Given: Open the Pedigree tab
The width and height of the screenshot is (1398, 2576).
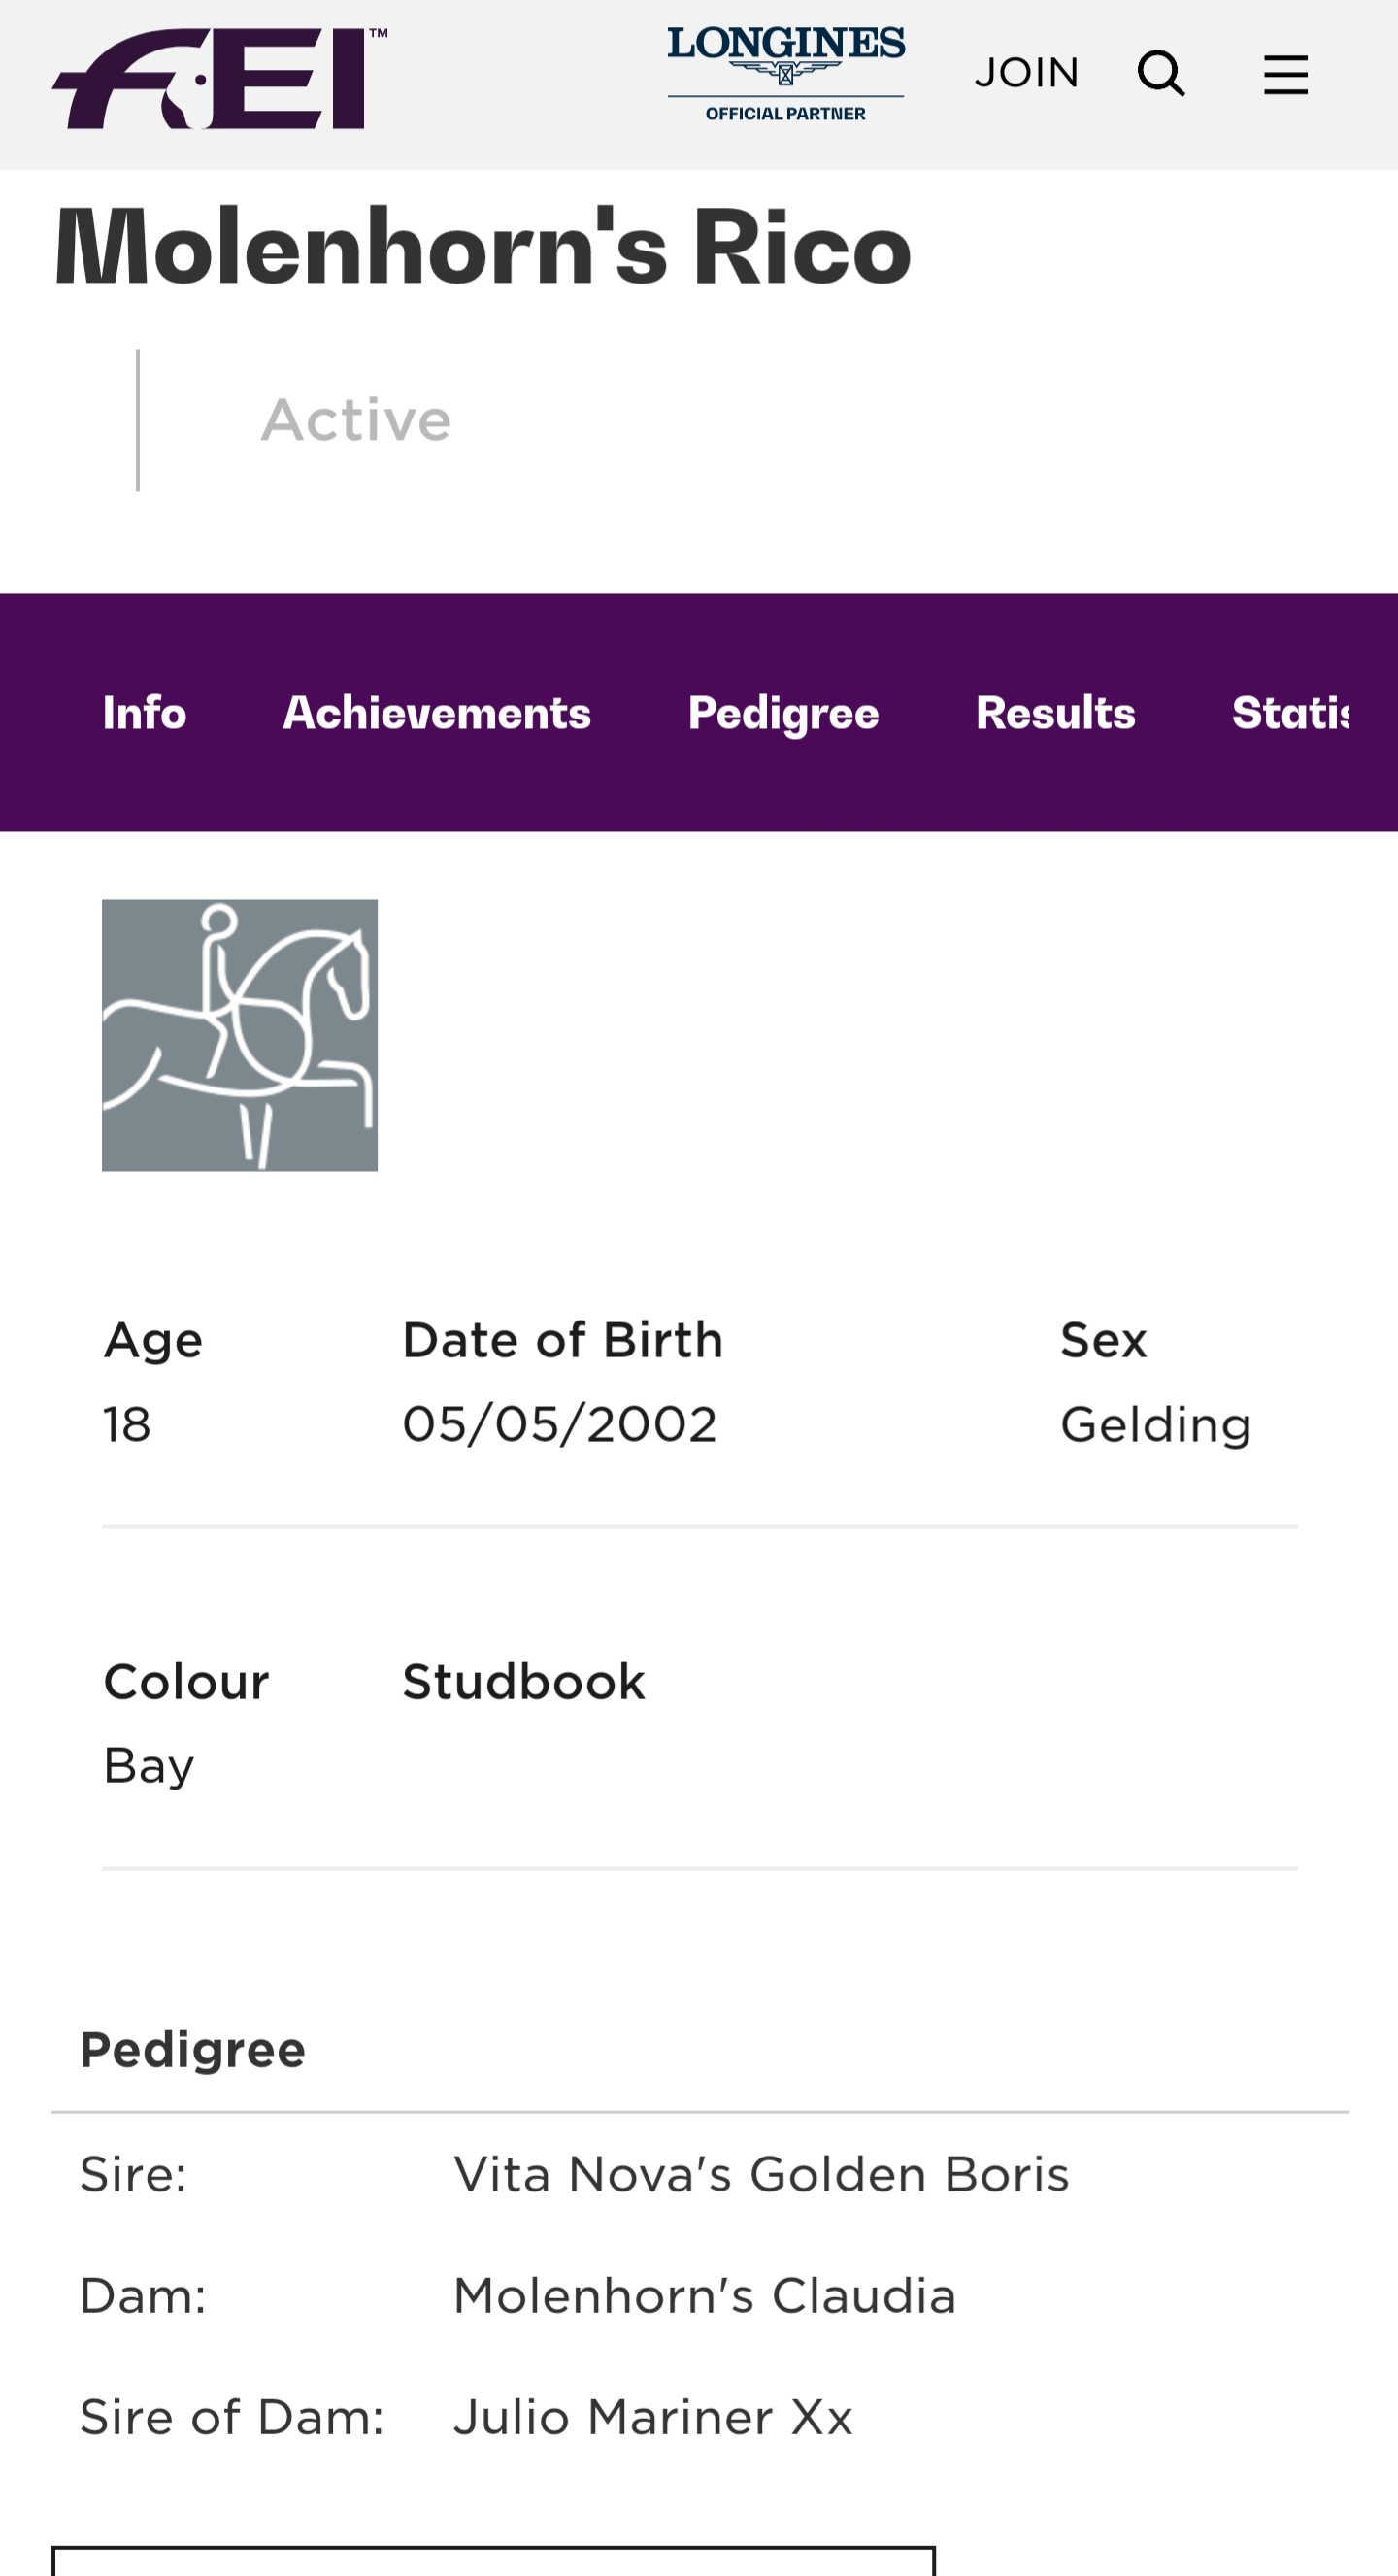Looking at the screenshot, I should click(x=783, y=713).
